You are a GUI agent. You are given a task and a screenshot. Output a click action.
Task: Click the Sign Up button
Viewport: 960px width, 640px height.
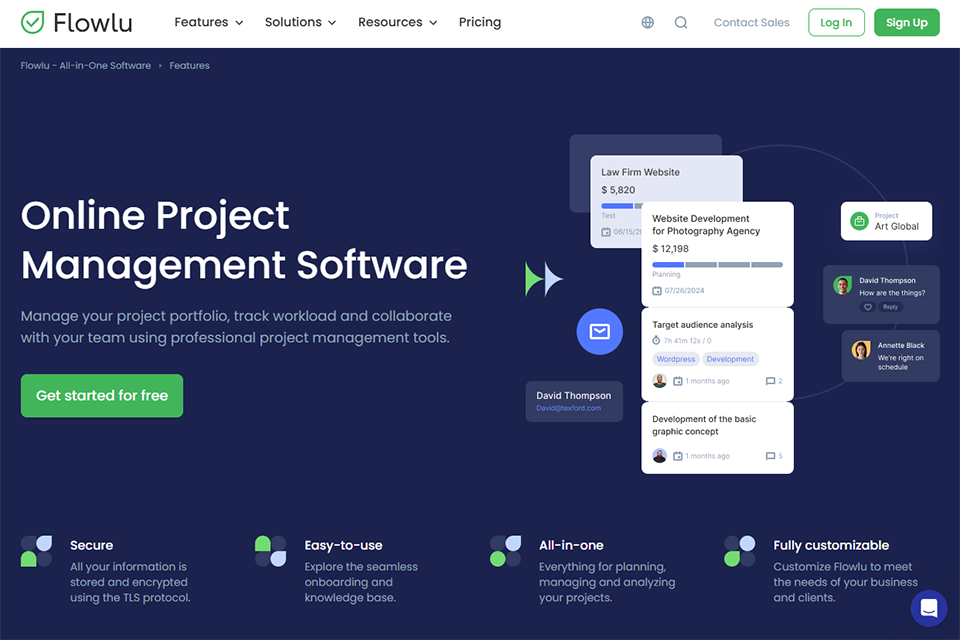pos(907,23)
